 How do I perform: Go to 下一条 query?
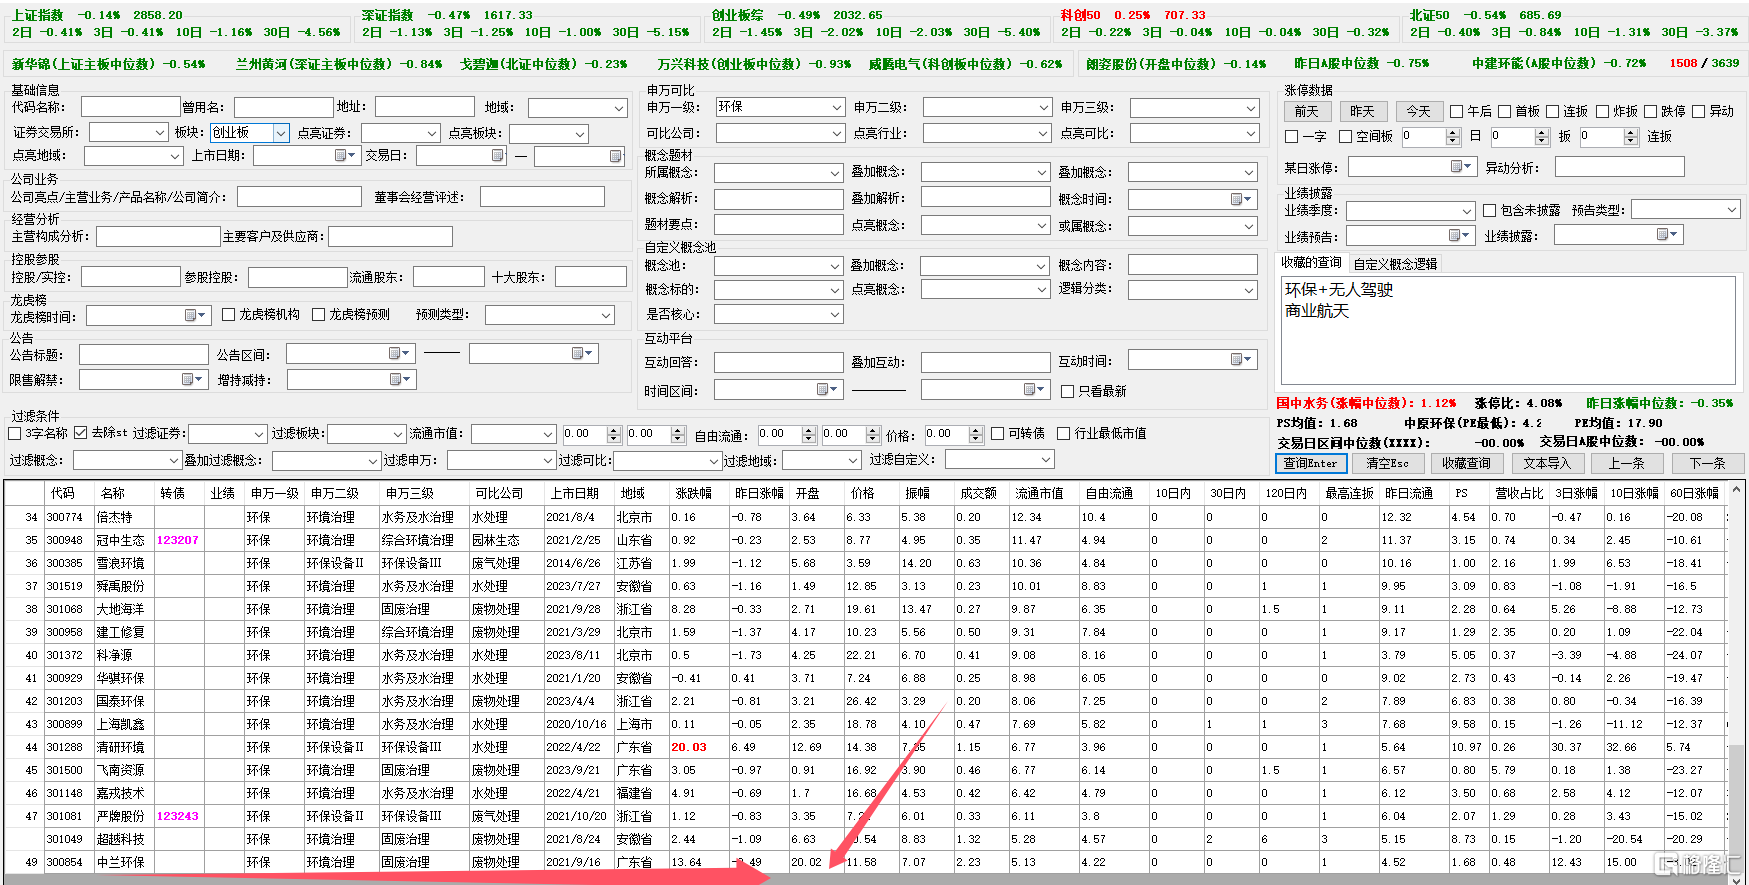point(1707,463)
